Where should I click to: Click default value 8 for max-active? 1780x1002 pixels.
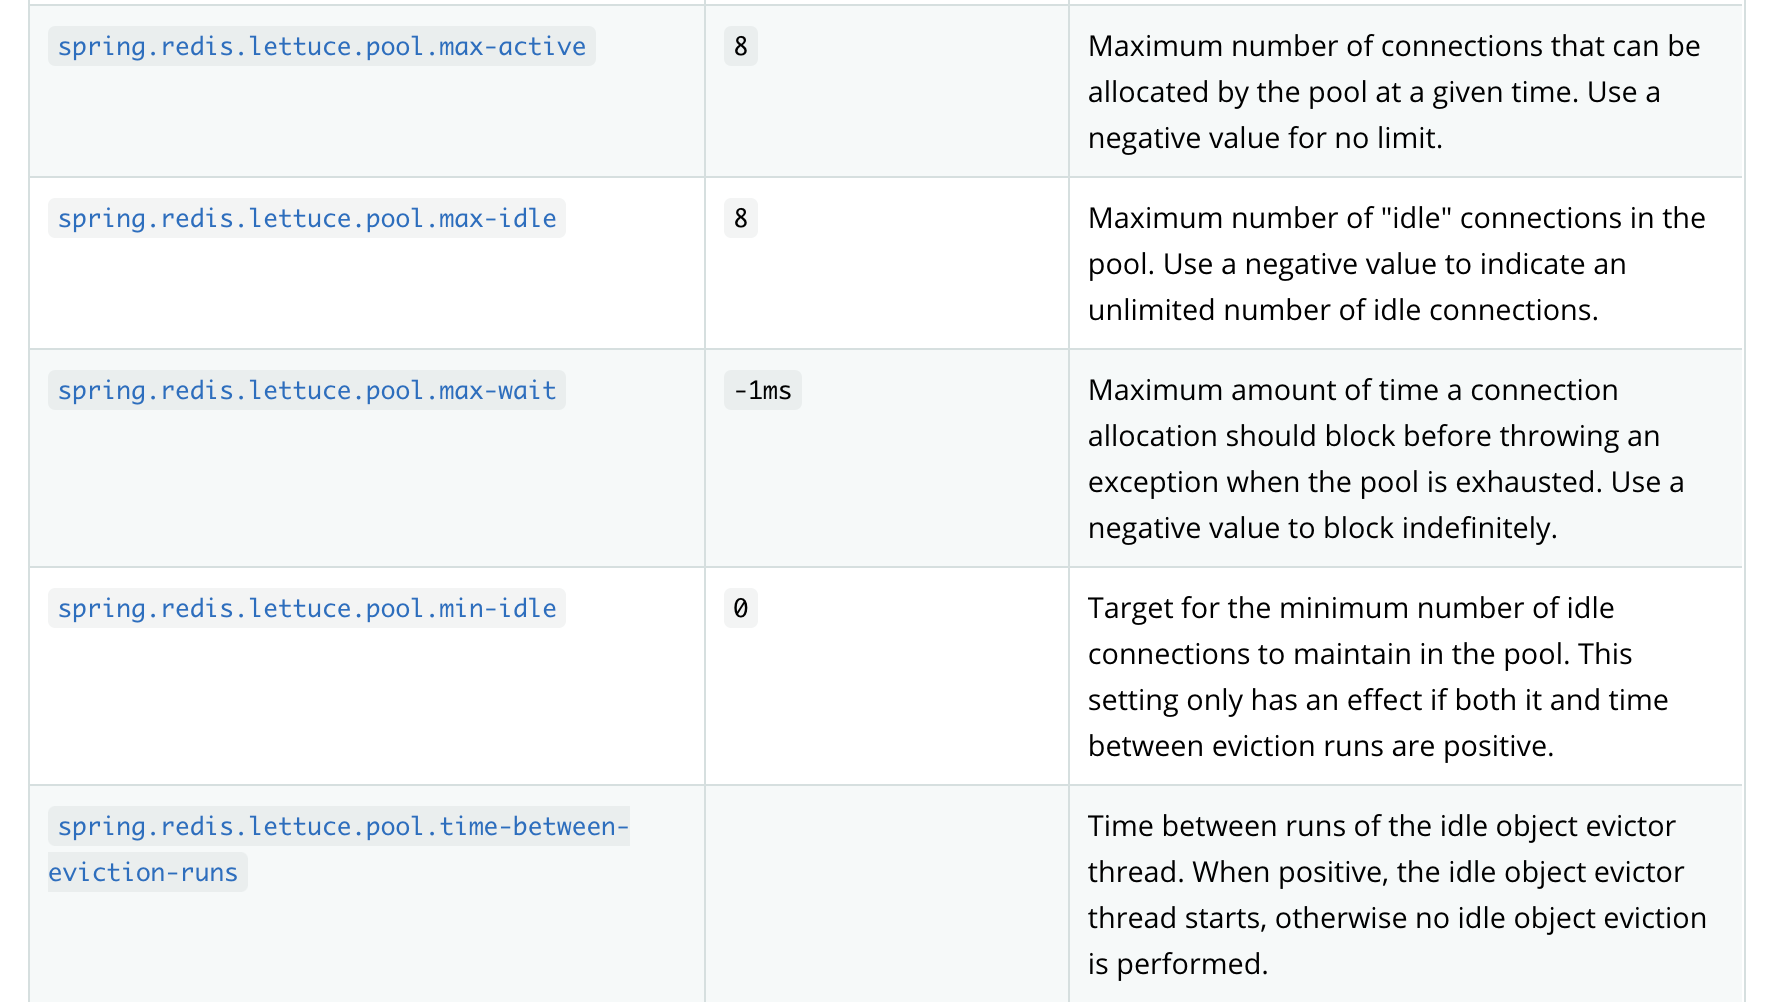(x=740, y=46)
